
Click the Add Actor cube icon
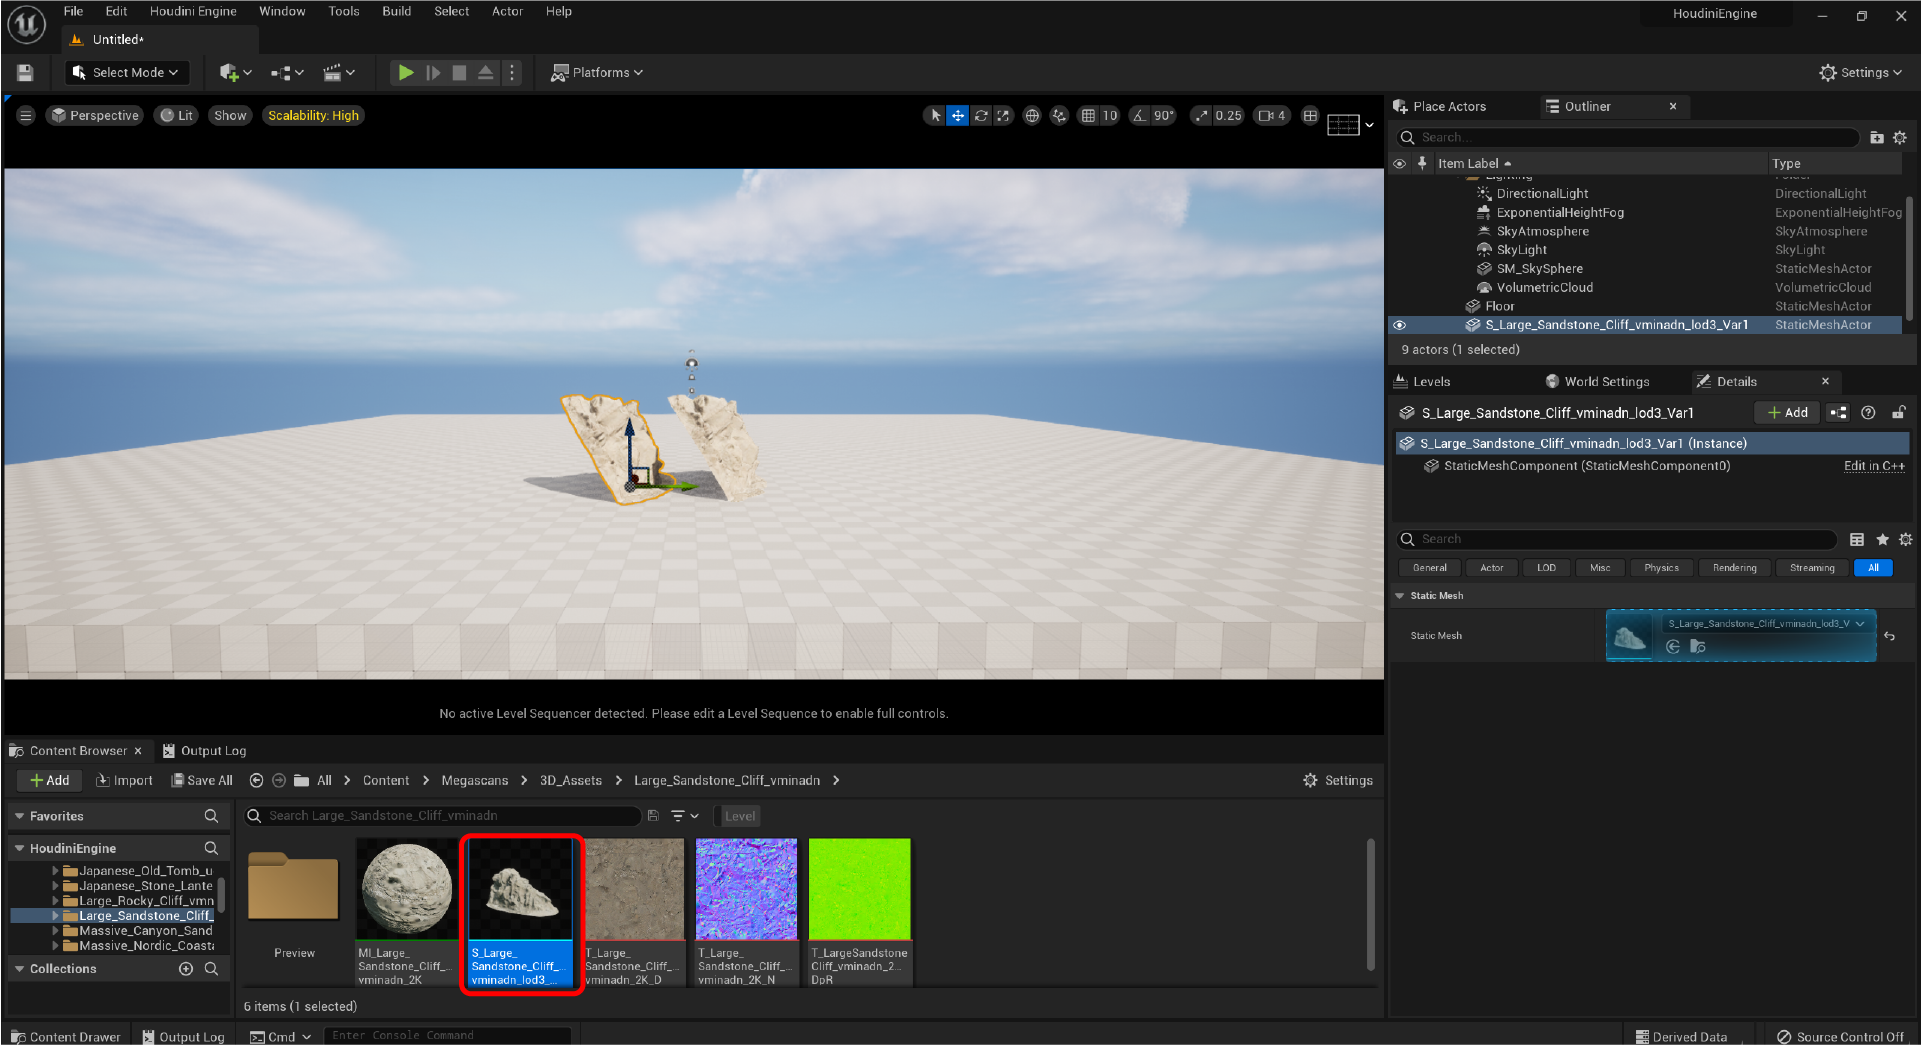(228, 72)
